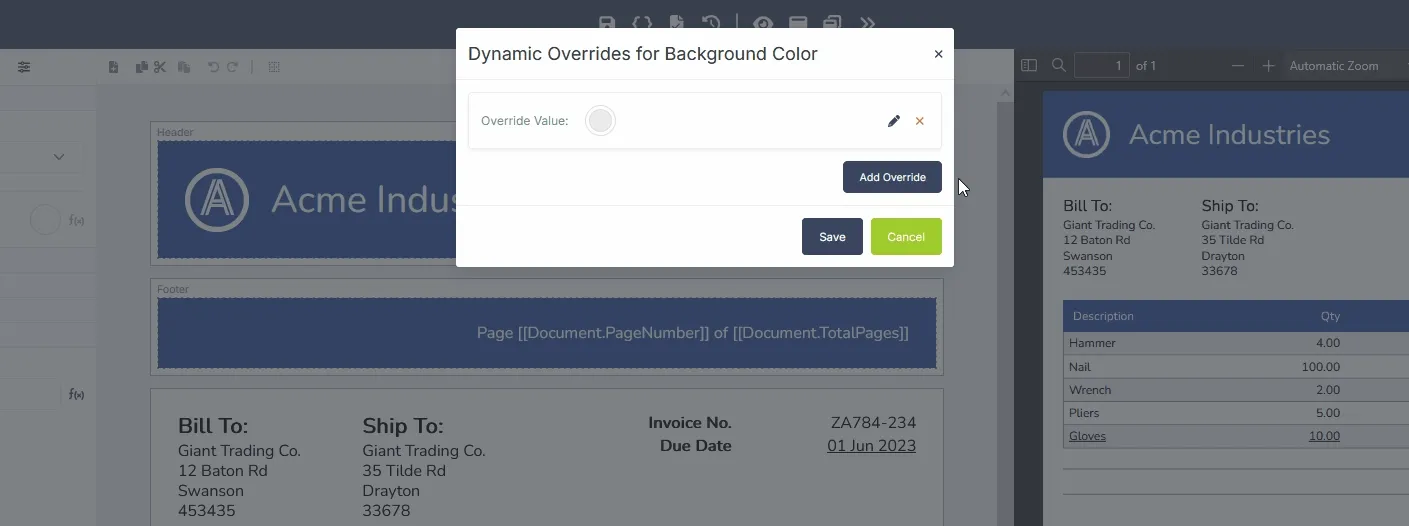Click the PDF page number input field
The height and width of the screenshot is (526, 1409).
click(1102, 65)
